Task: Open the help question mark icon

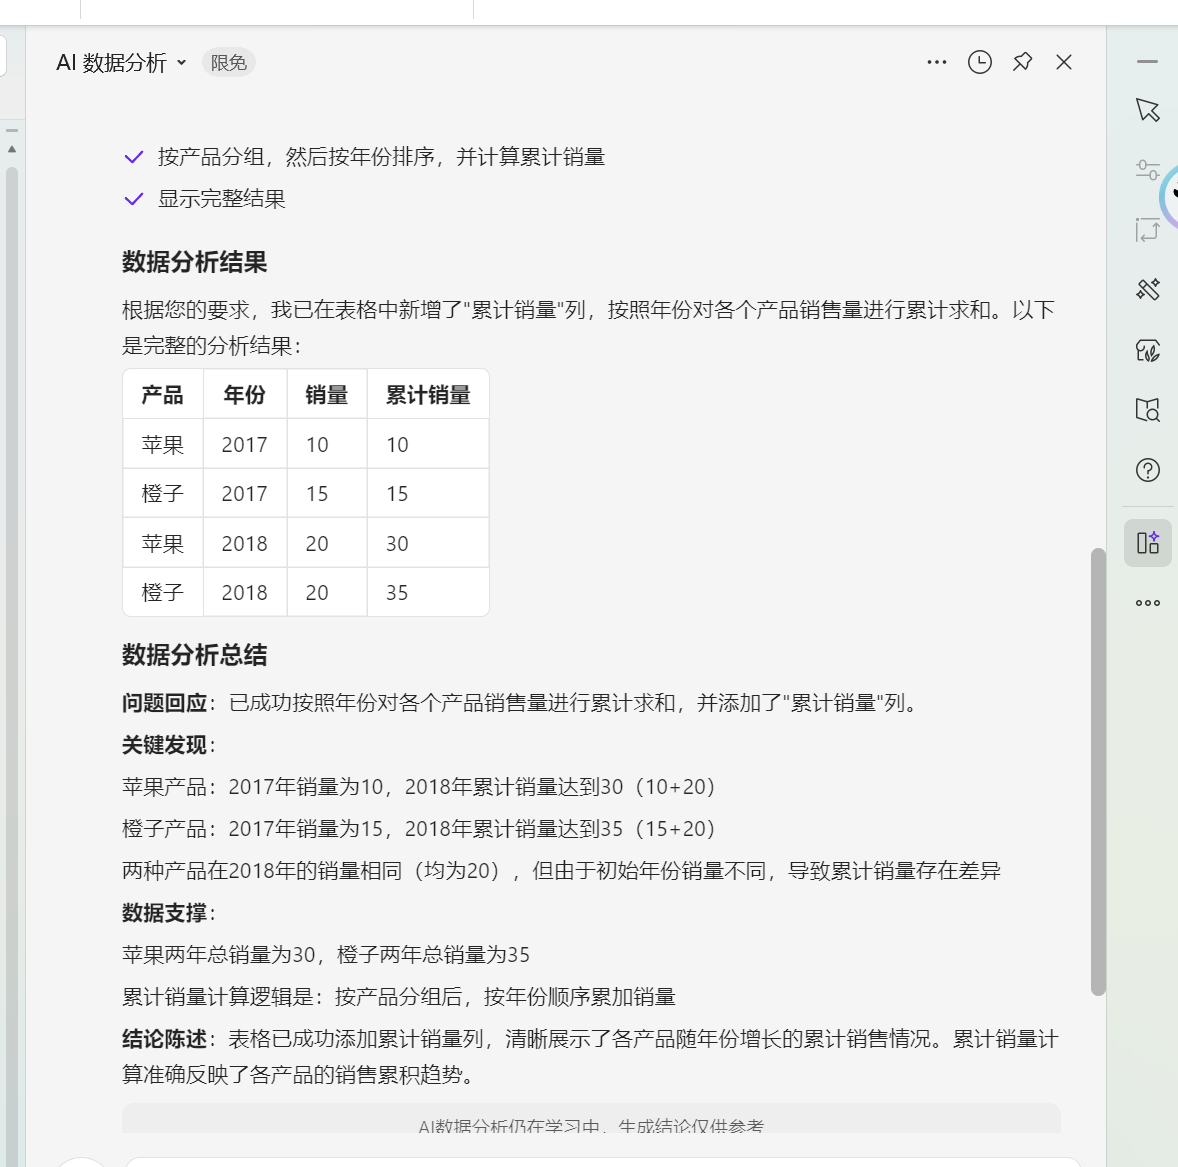Action: pos(1148,470)
